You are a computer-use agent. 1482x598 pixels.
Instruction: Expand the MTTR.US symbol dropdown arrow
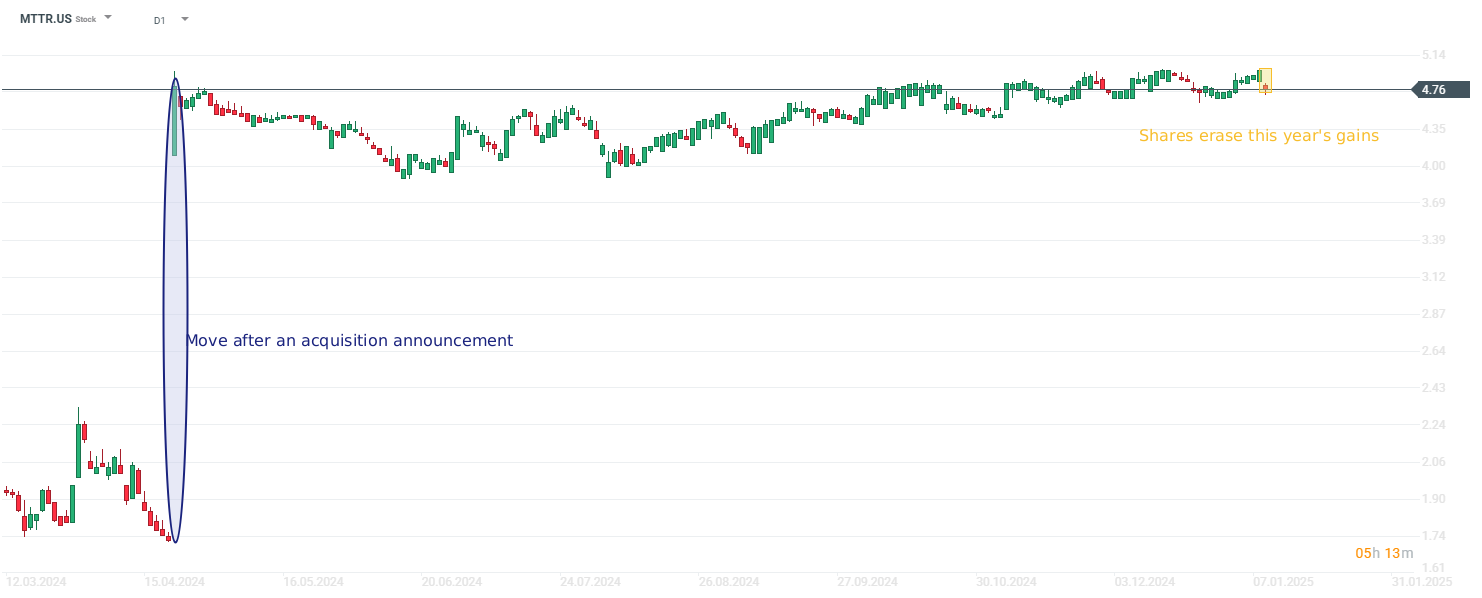(x=108, y=18)
